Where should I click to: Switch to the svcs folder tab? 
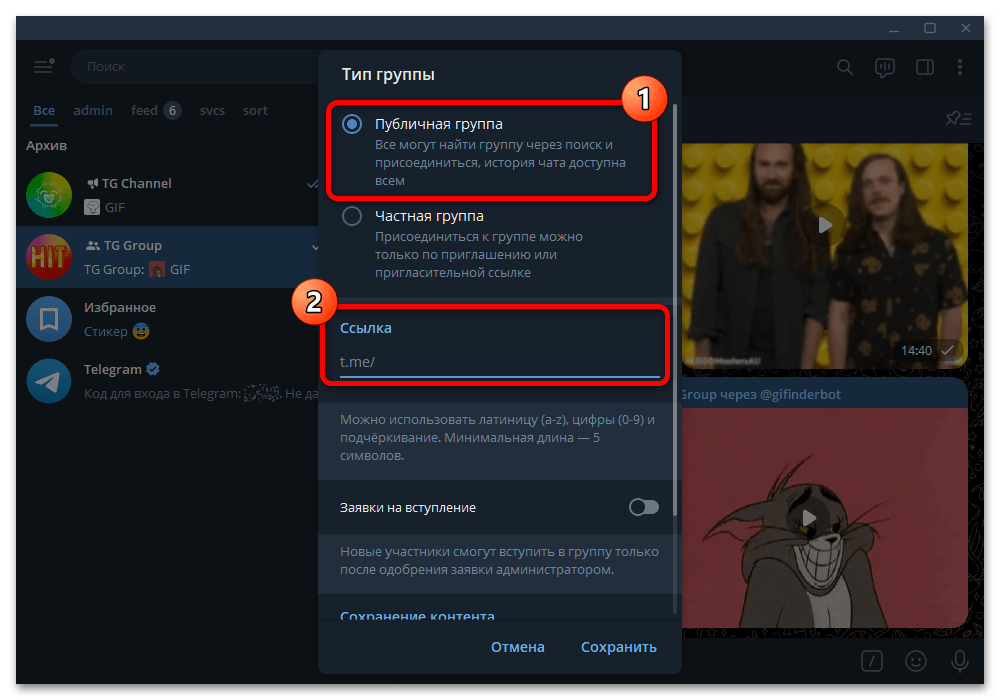pyautogui.click(x=212, y=110)
